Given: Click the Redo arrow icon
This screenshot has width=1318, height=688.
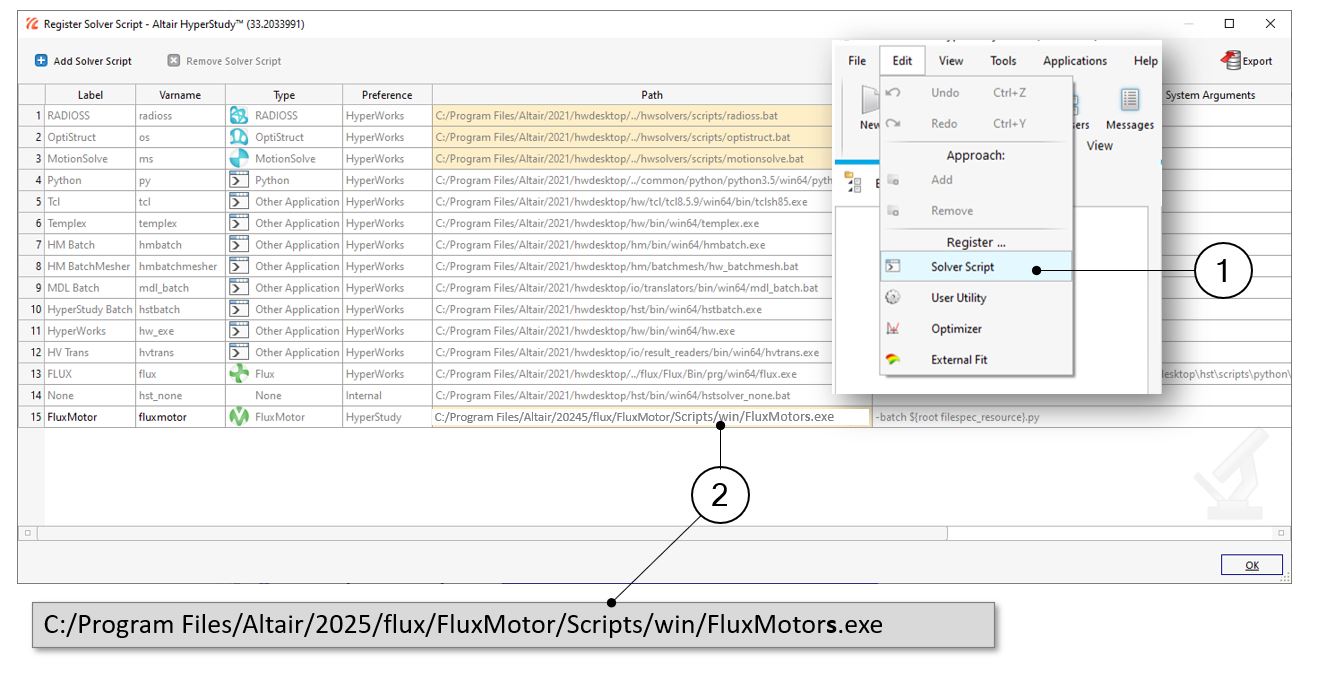Looking at the screenshot, I should coord(894,124).
